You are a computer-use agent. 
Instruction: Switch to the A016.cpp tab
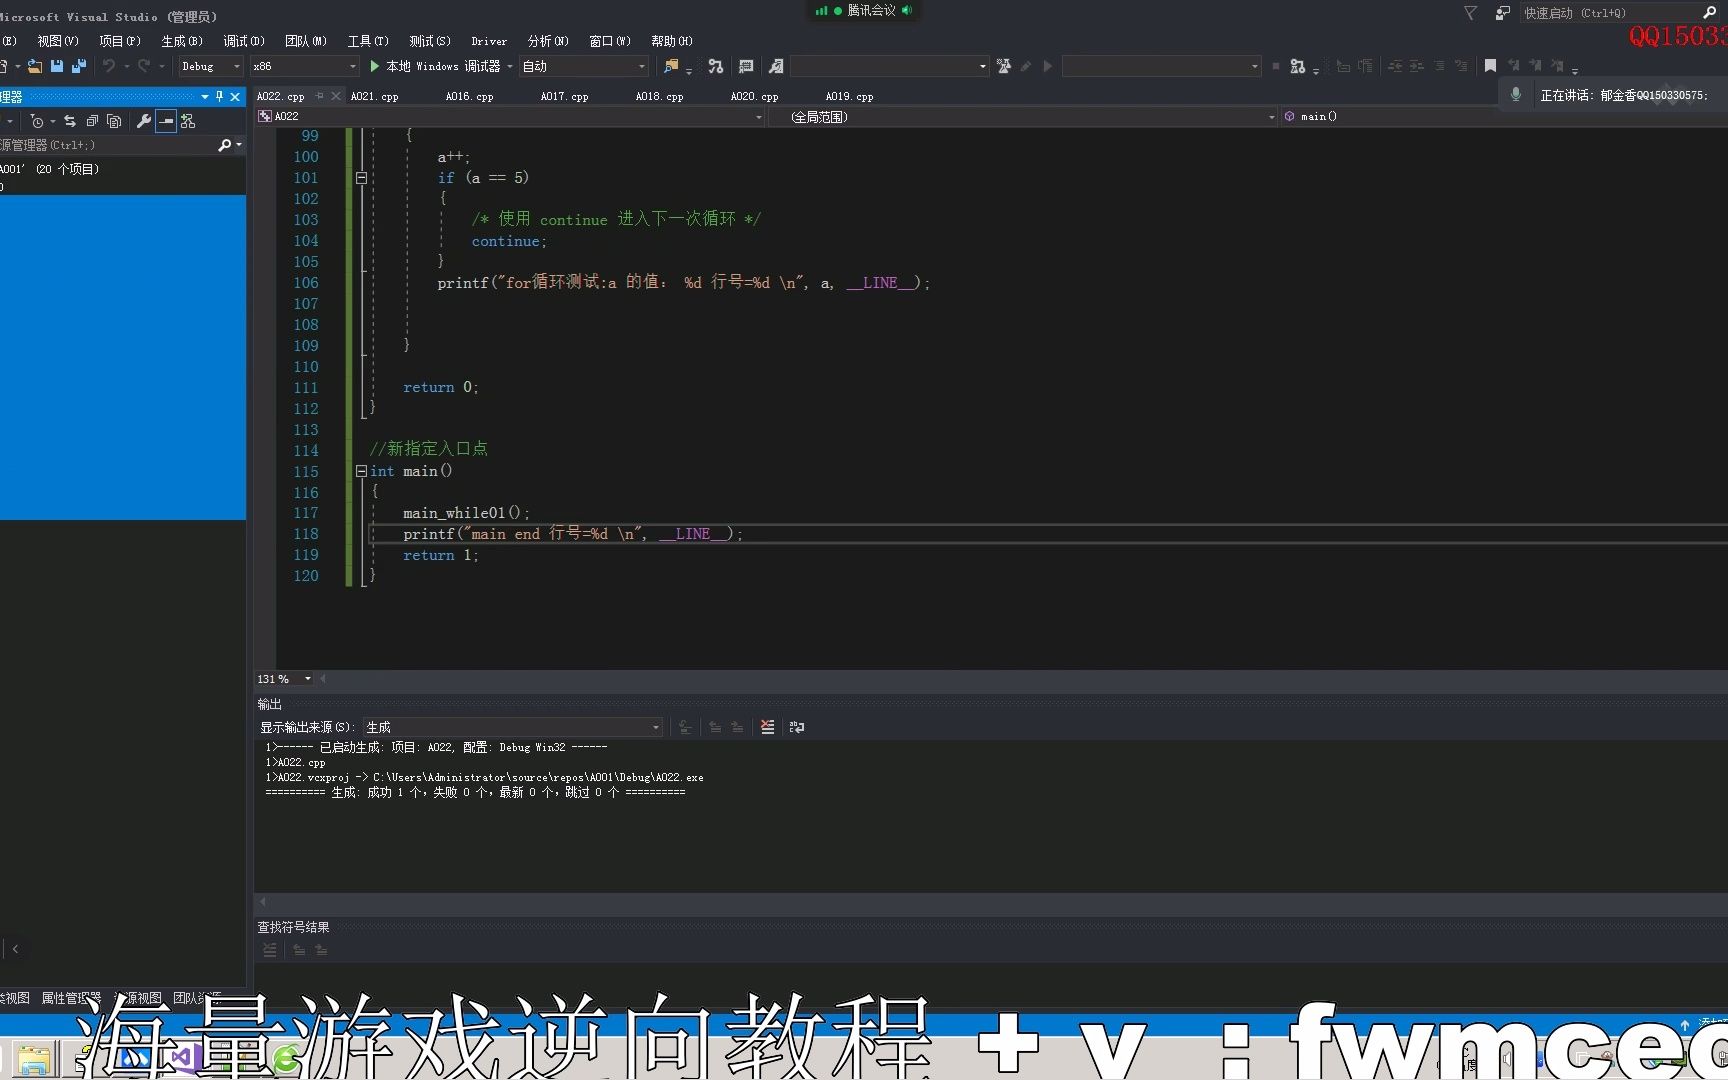[470, 97]
